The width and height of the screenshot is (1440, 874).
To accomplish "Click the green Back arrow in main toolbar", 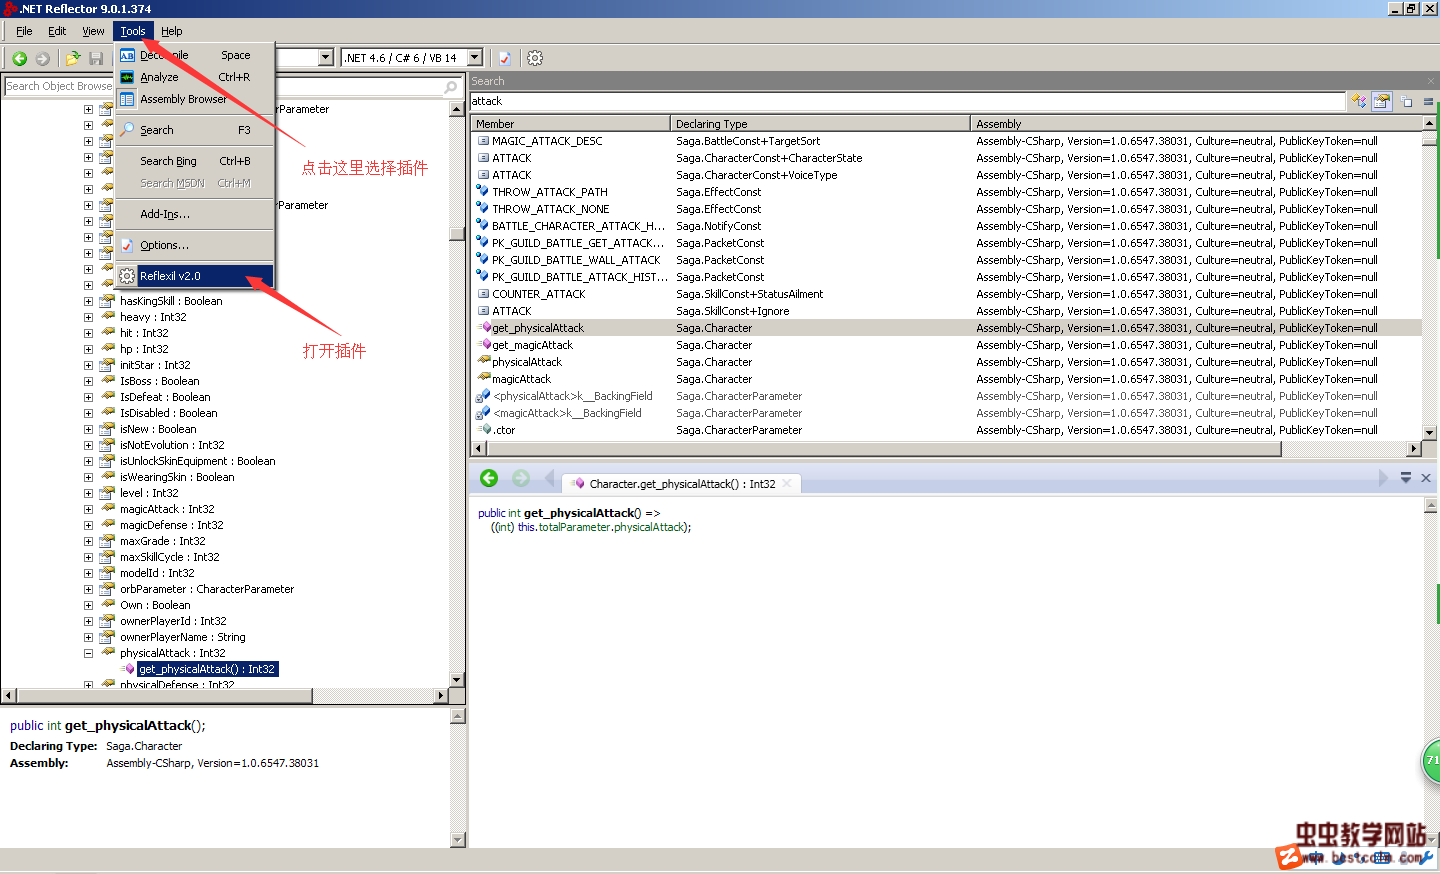I will pyautogui.click(x=19, y=59).
